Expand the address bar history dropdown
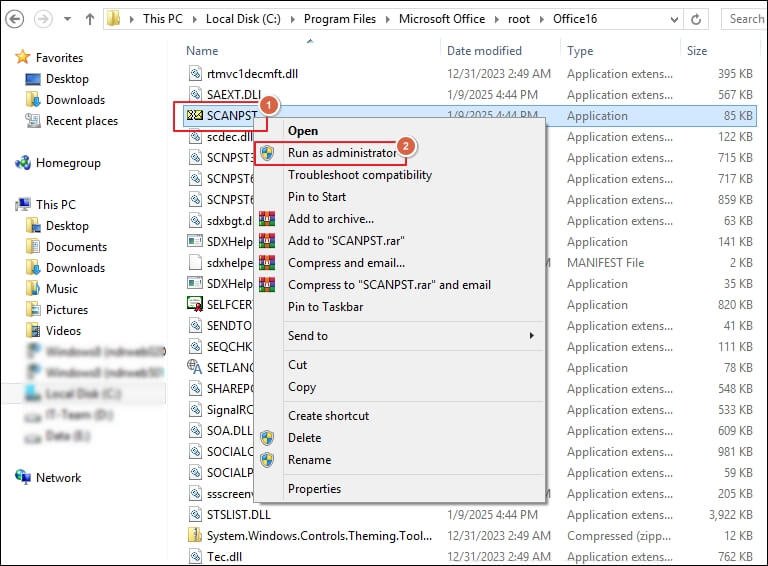This screenshot has height=566, width=768. tap(674, 20)
